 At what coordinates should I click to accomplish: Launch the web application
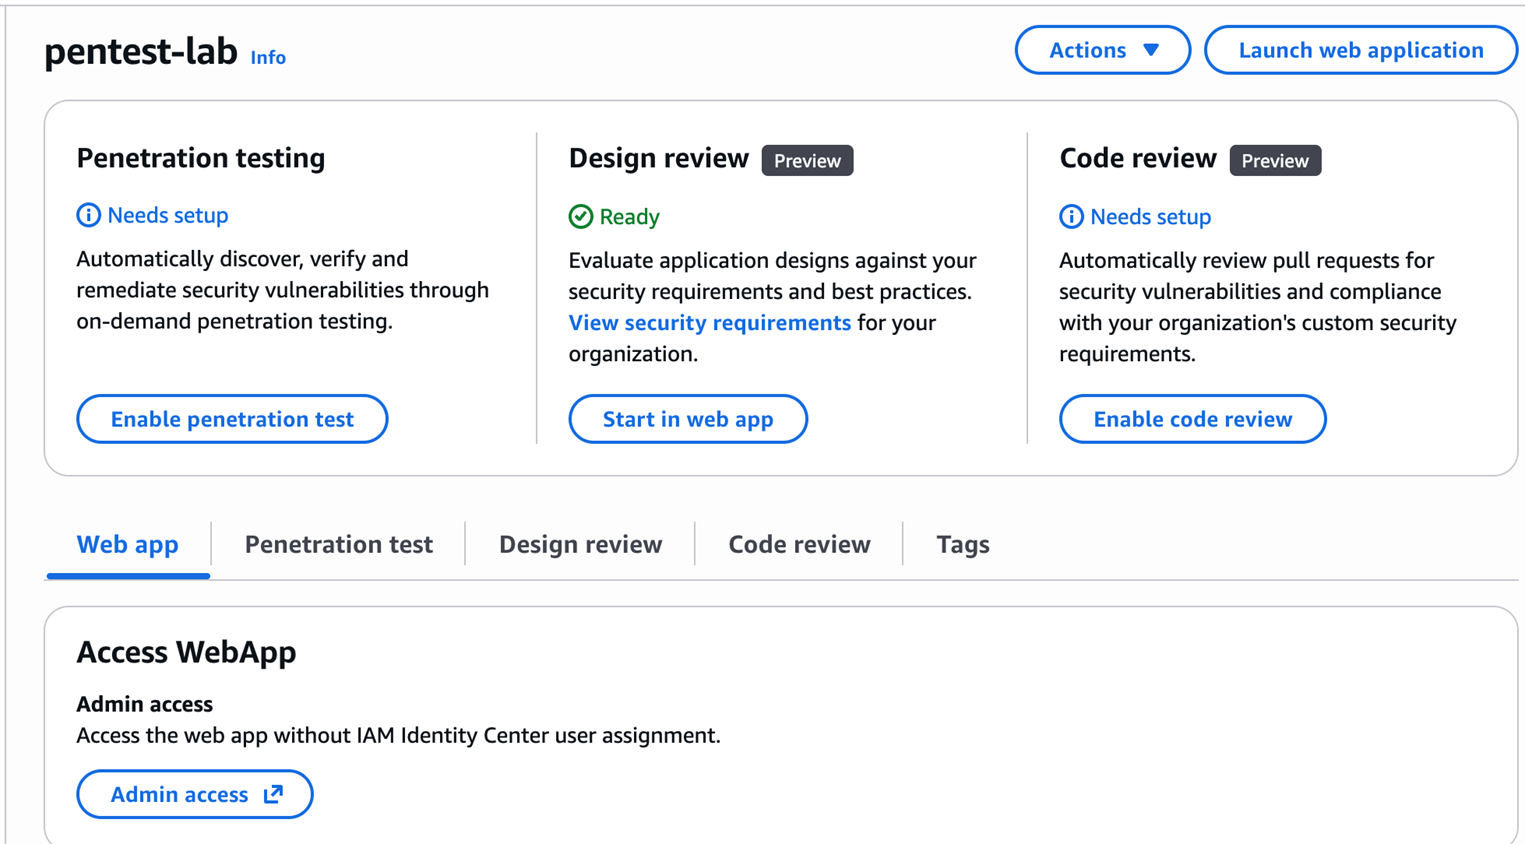coord(1360,50)
